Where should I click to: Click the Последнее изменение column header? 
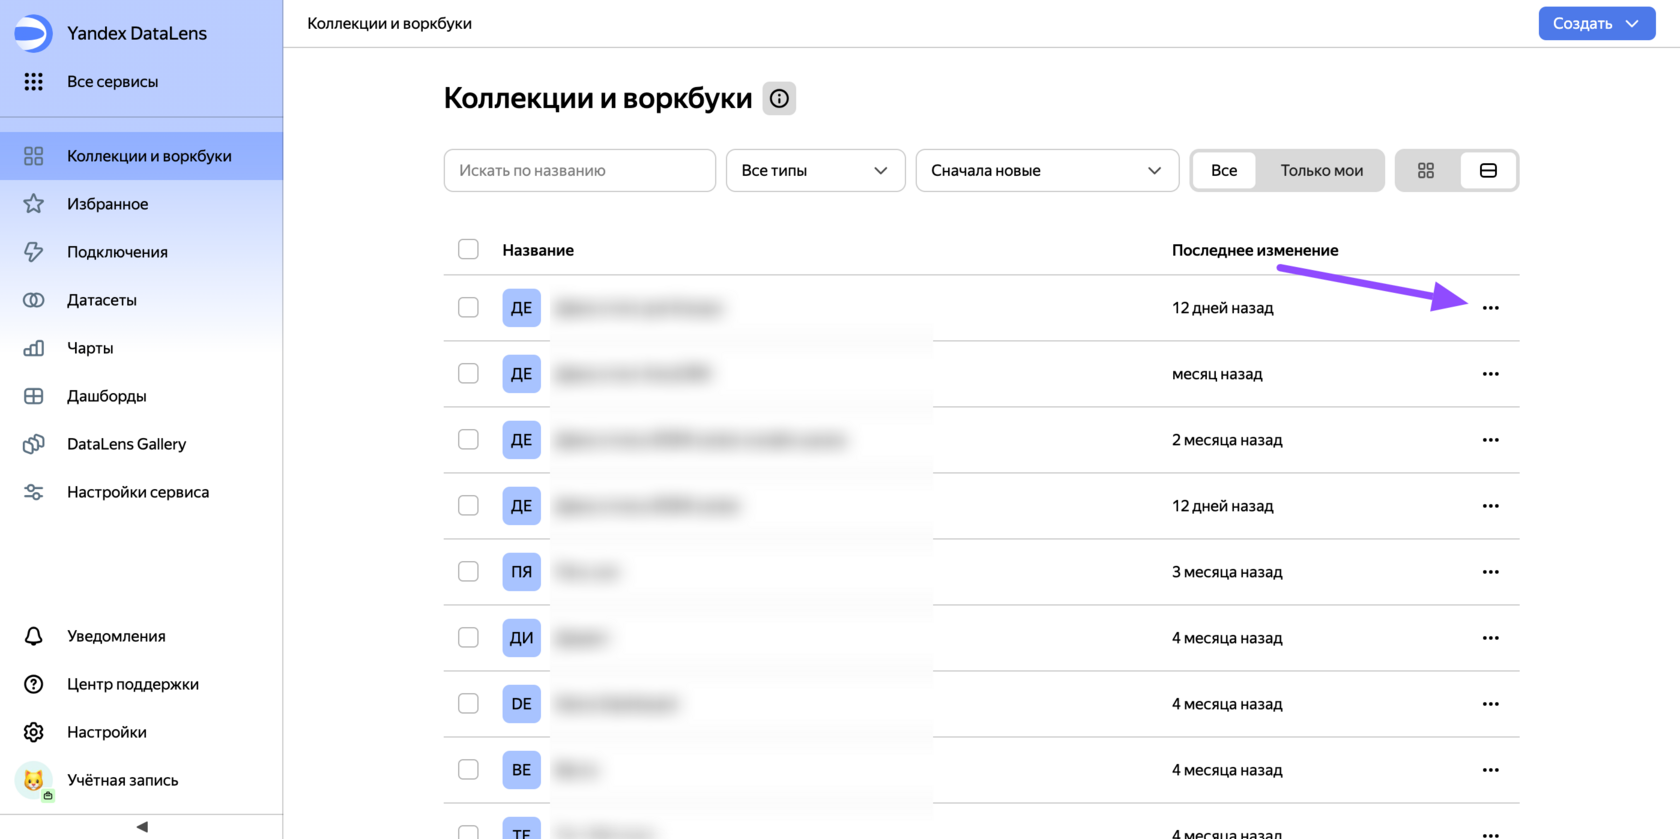pos(1255,250)
